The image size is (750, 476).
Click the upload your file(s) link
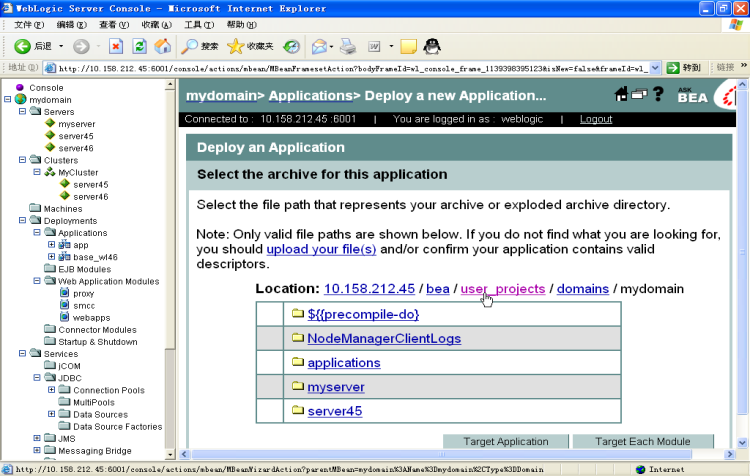(321, 249)
